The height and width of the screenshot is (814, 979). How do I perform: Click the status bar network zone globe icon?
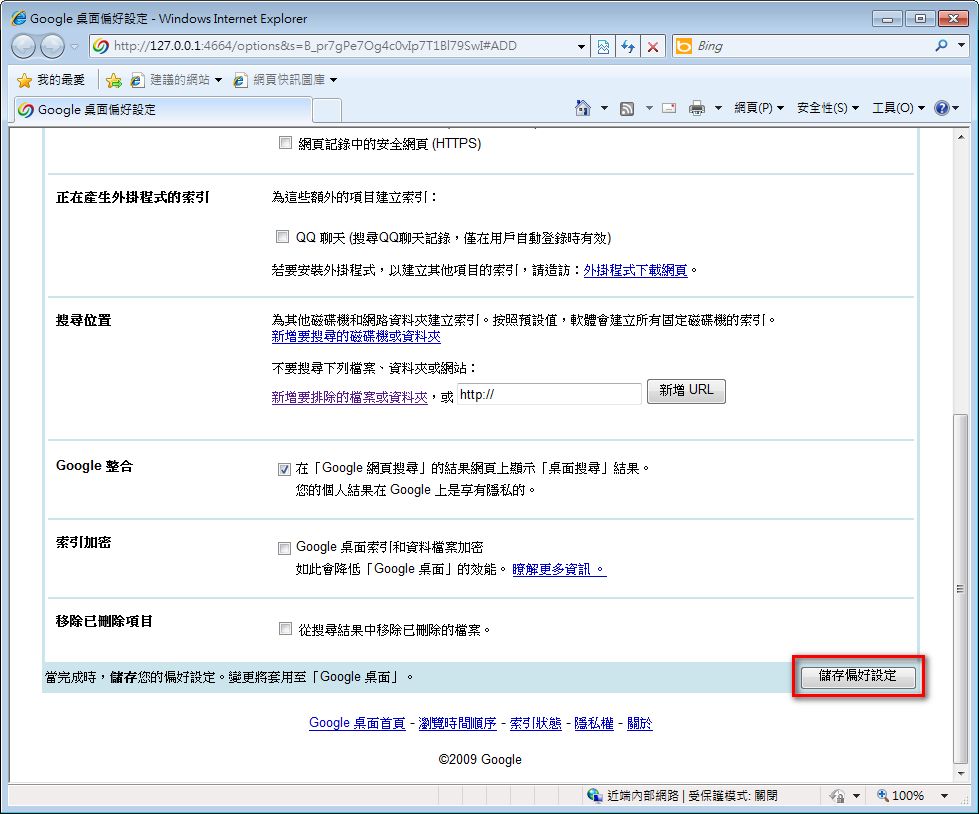click(594, 795)
